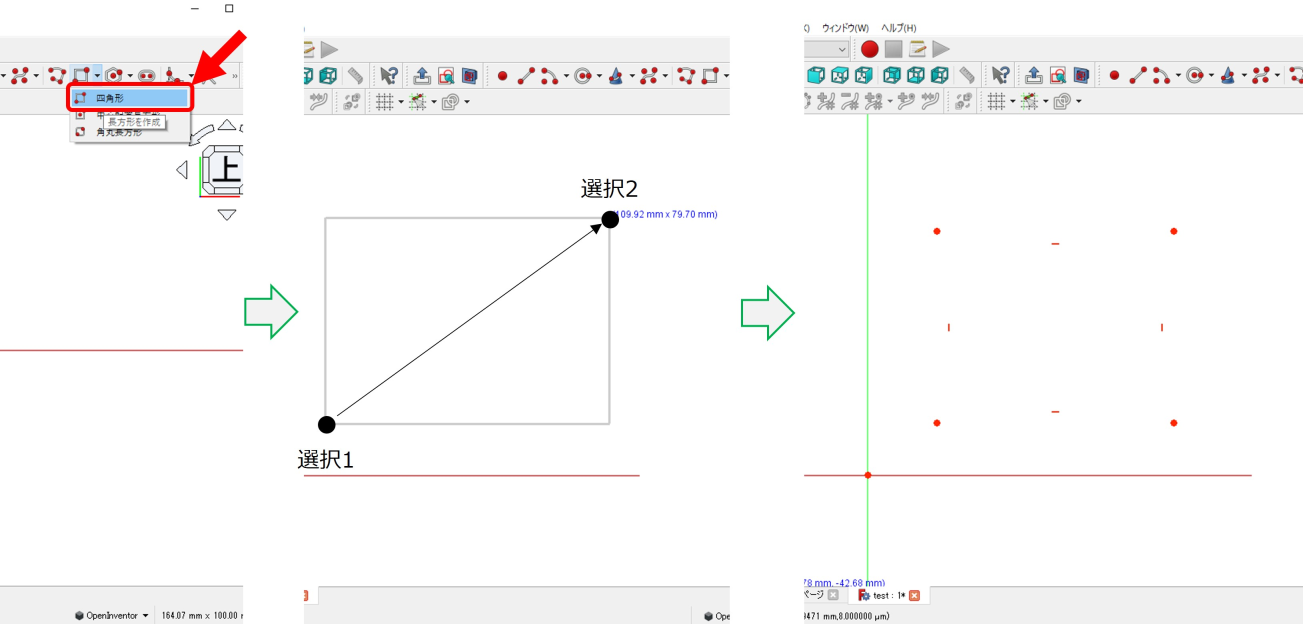Toggle the snap icon in the right window
The height and width of the screenshot is (624, 1303).
[1028, 101]
